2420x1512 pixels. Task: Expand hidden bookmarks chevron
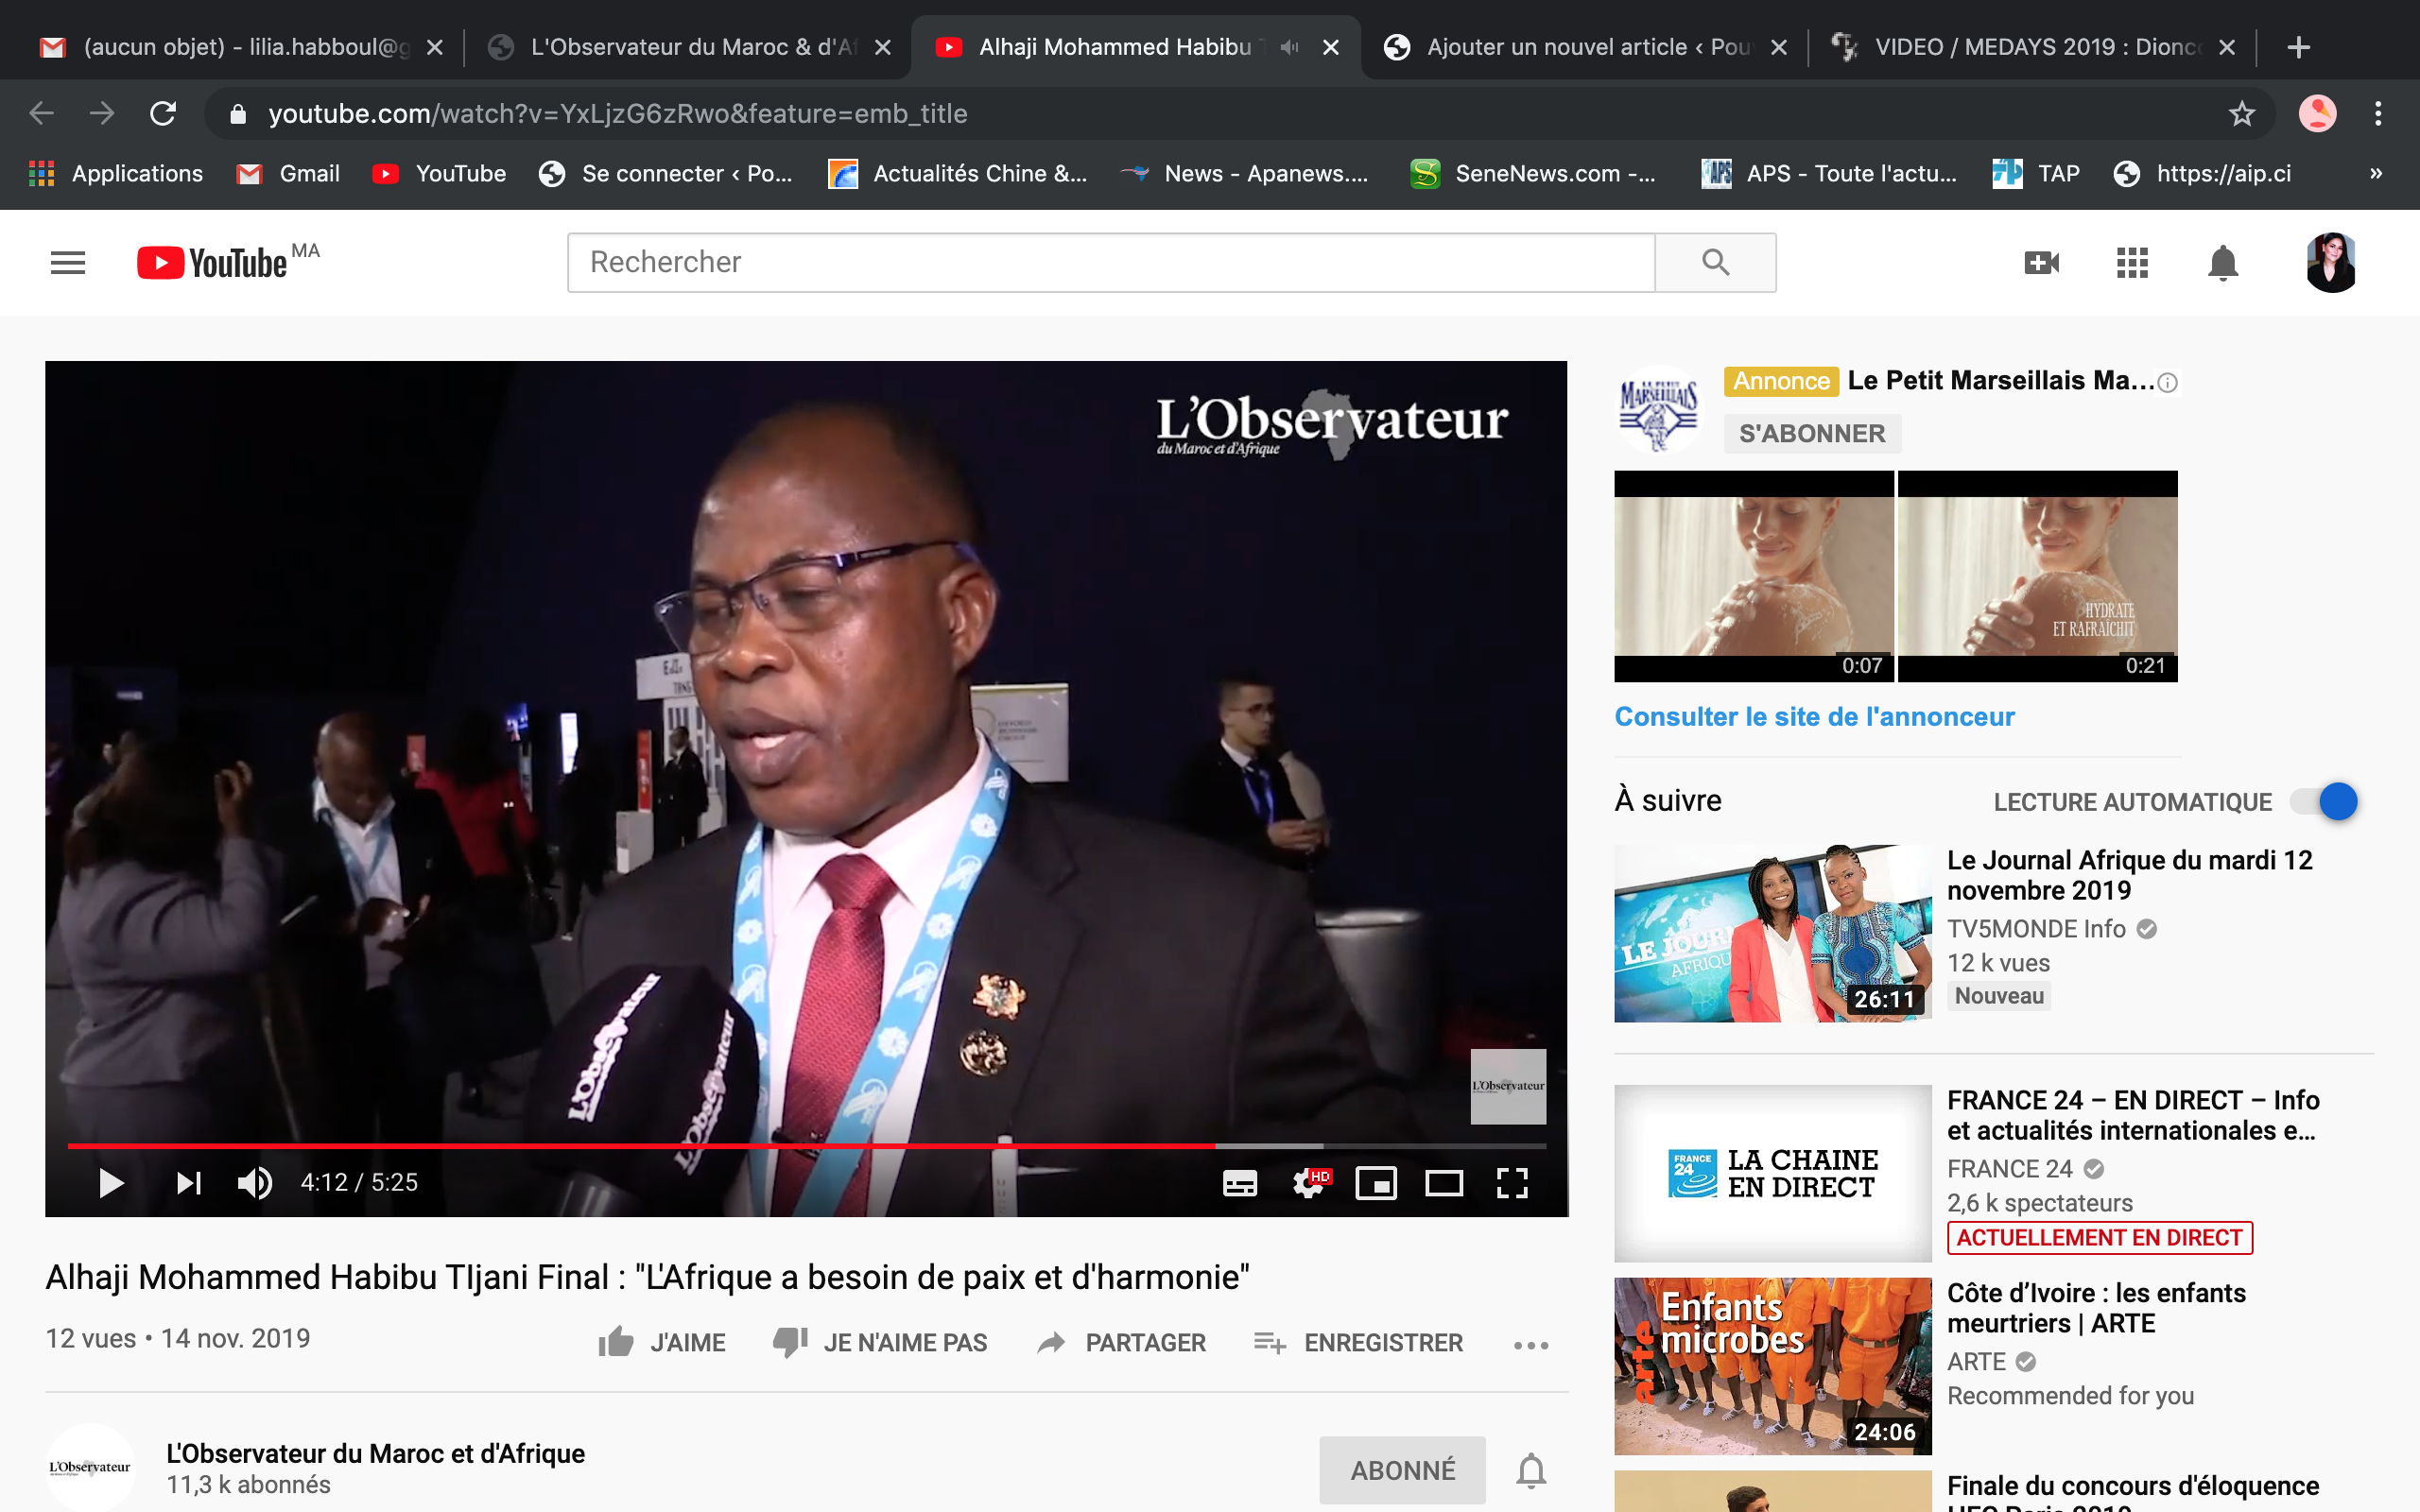(2376, 173)
